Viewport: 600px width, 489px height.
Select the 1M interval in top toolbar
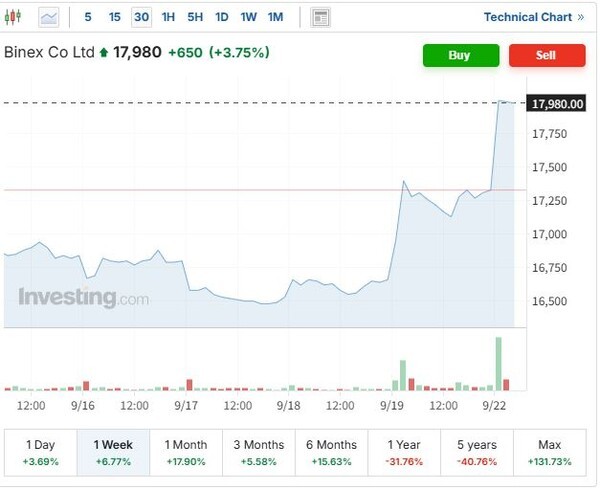[x=275, y=17]
